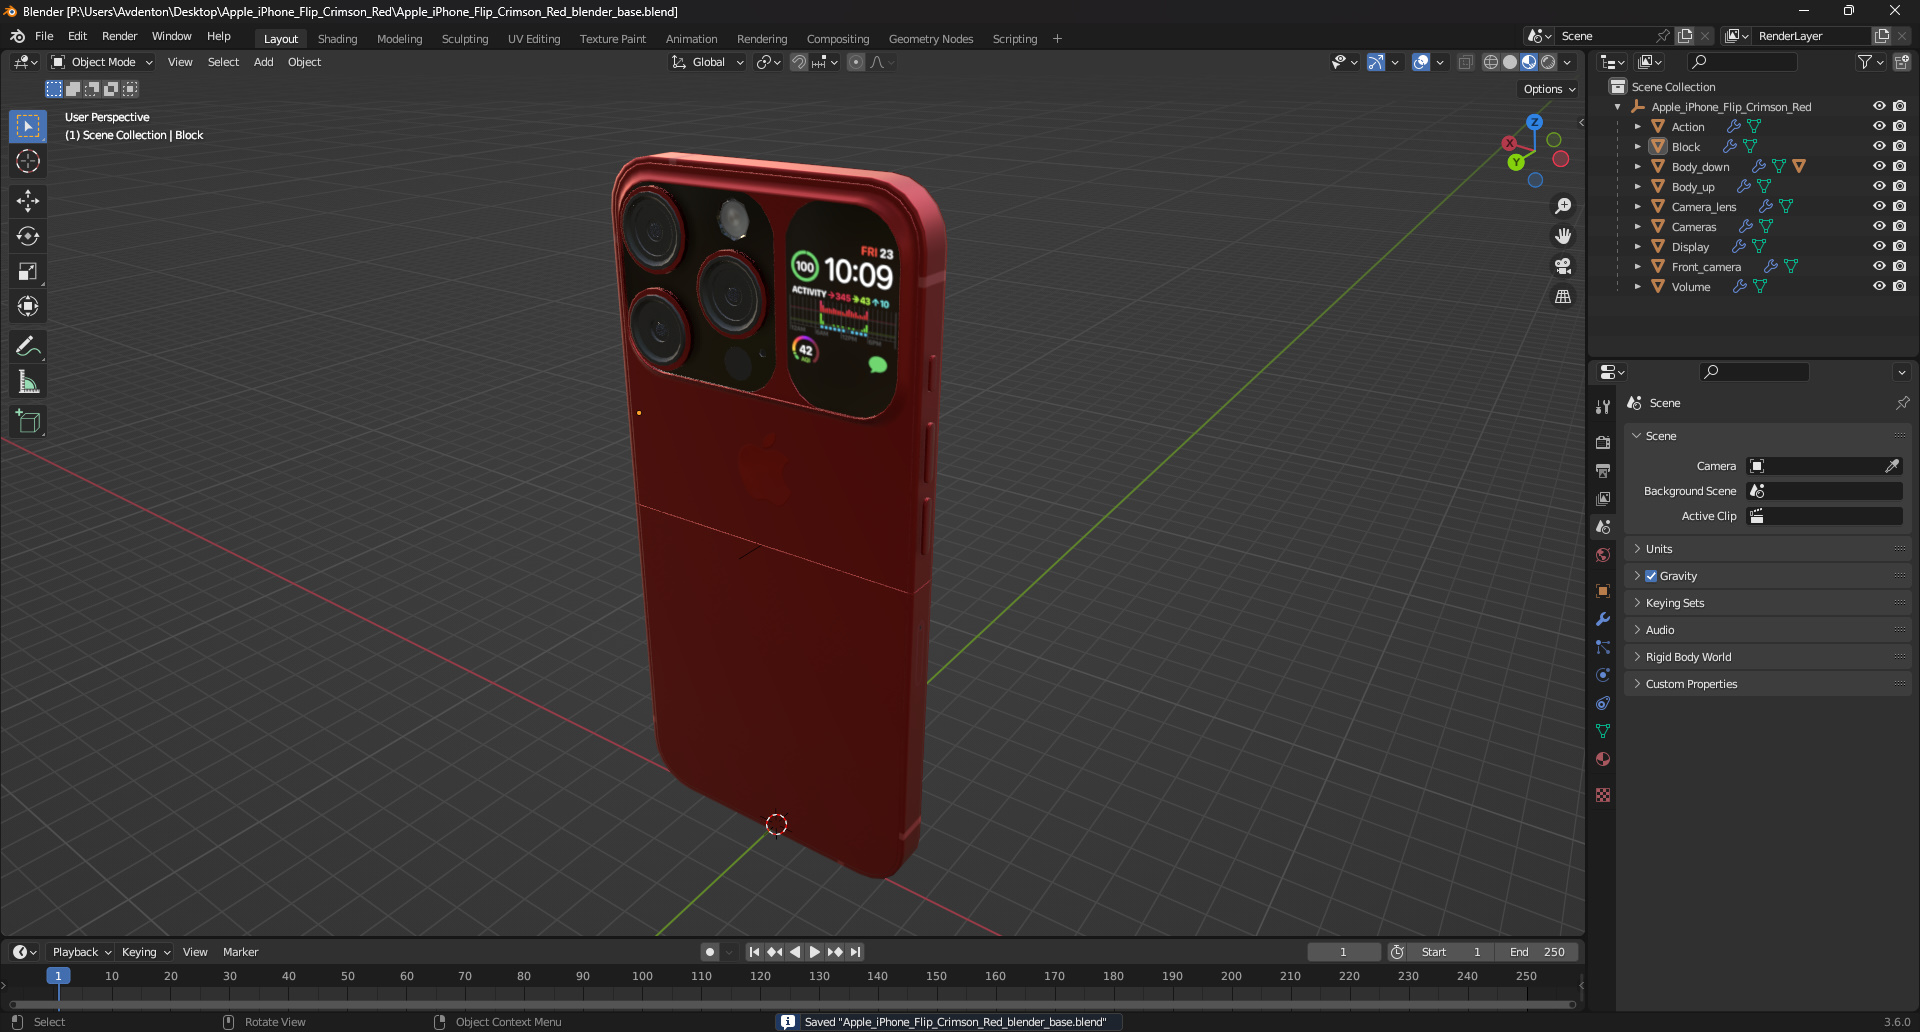Open the Add menu in viewport header

(263, 62)
